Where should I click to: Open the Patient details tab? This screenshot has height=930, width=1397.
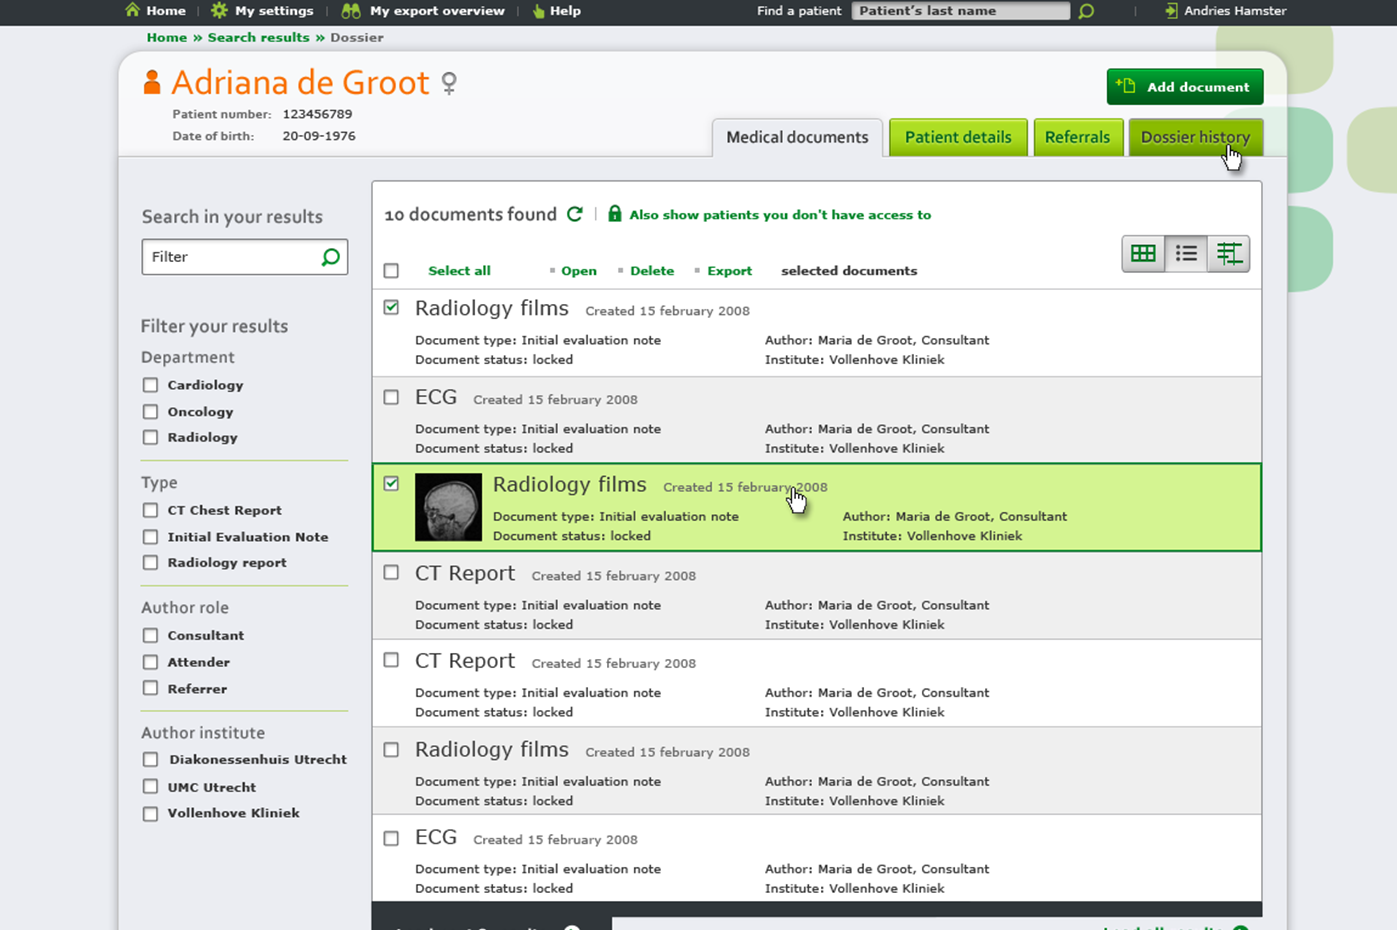pos(957,137)
